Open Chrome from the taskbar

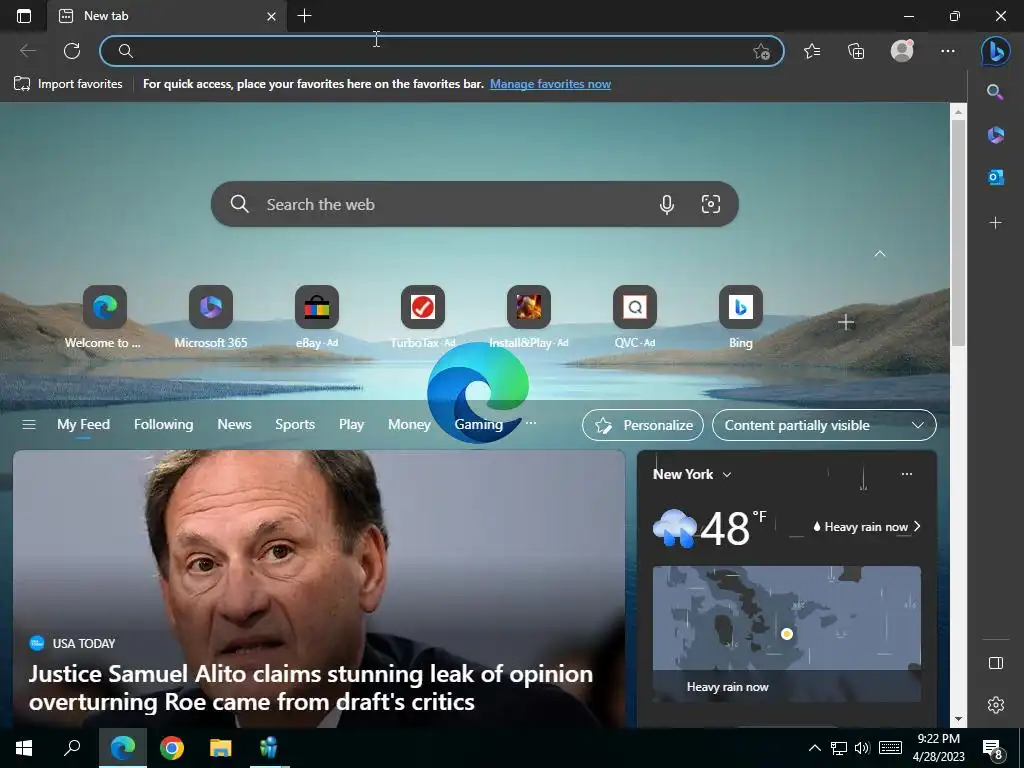(172, 748)
